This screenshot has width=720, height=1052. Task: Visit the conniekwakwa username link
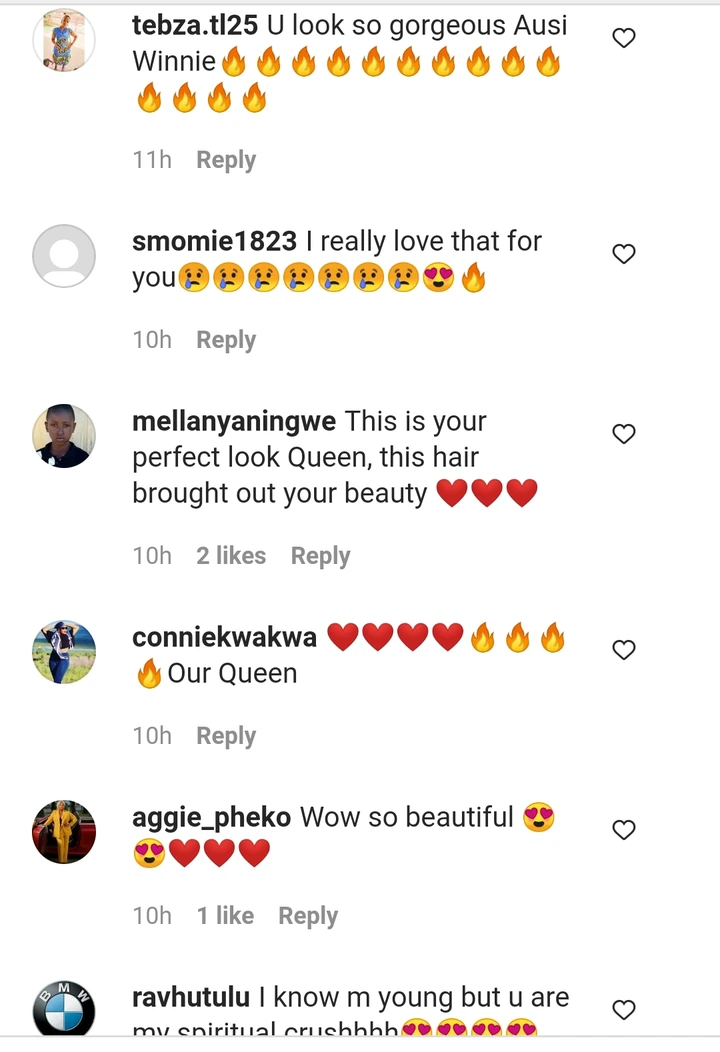point(224,637)
